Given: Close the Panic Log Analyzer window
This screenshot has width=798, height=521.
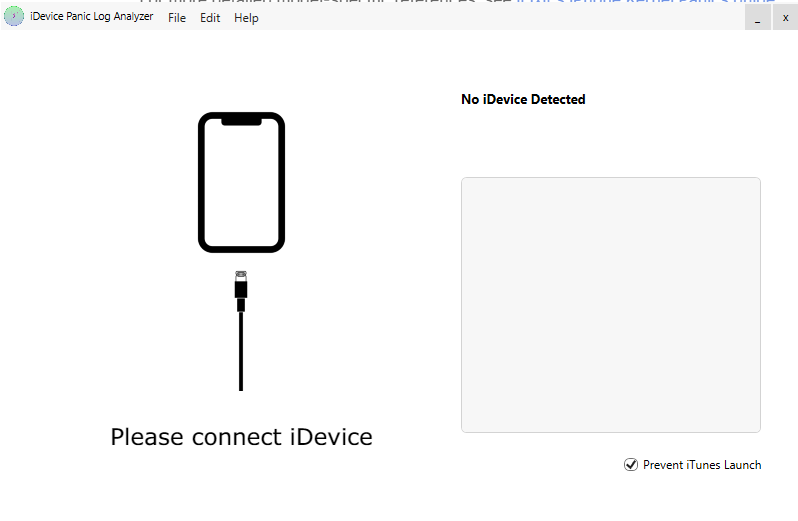Looking at the screenshot, I should click(x=785, y=18).
